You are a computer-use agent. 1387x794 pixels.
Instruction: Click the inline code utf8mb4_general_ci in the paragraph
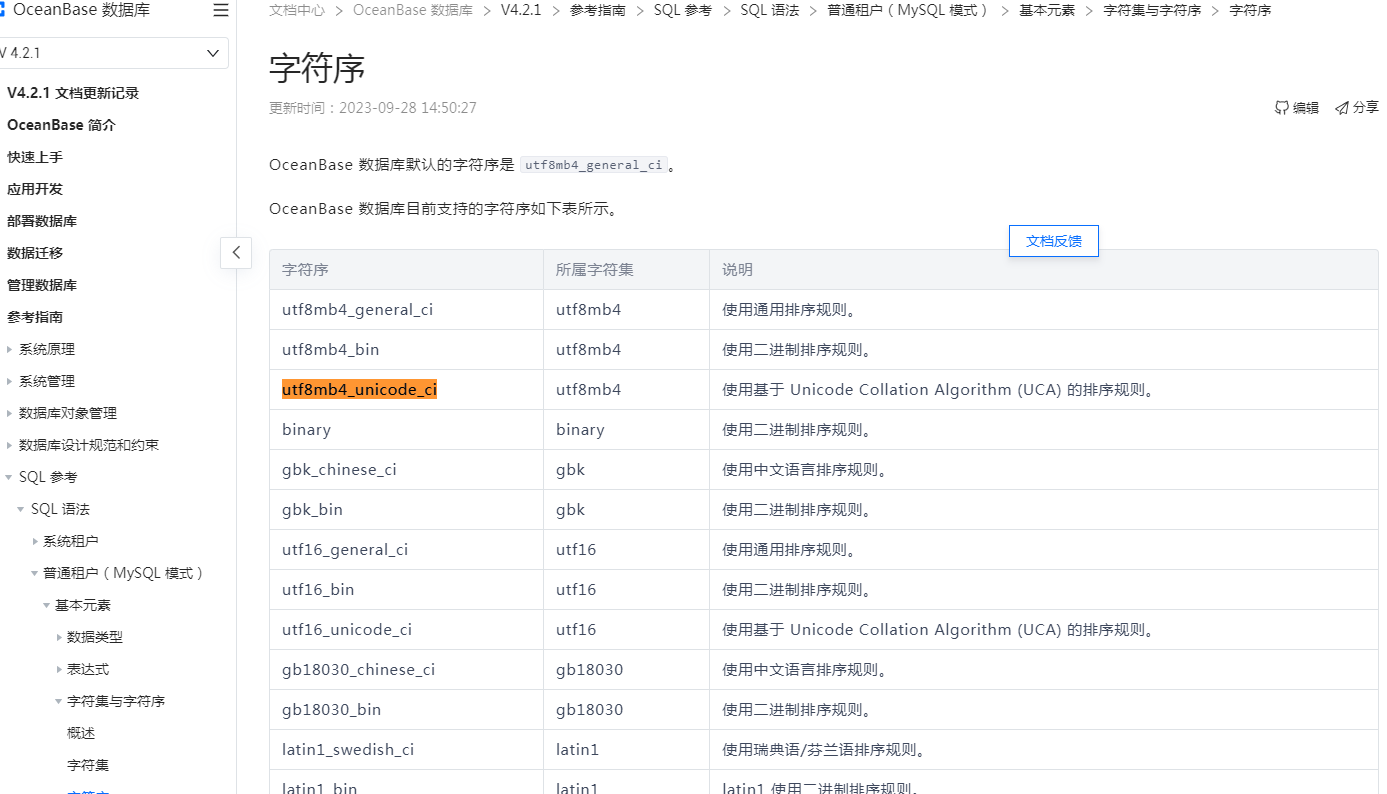pos(594,165)
